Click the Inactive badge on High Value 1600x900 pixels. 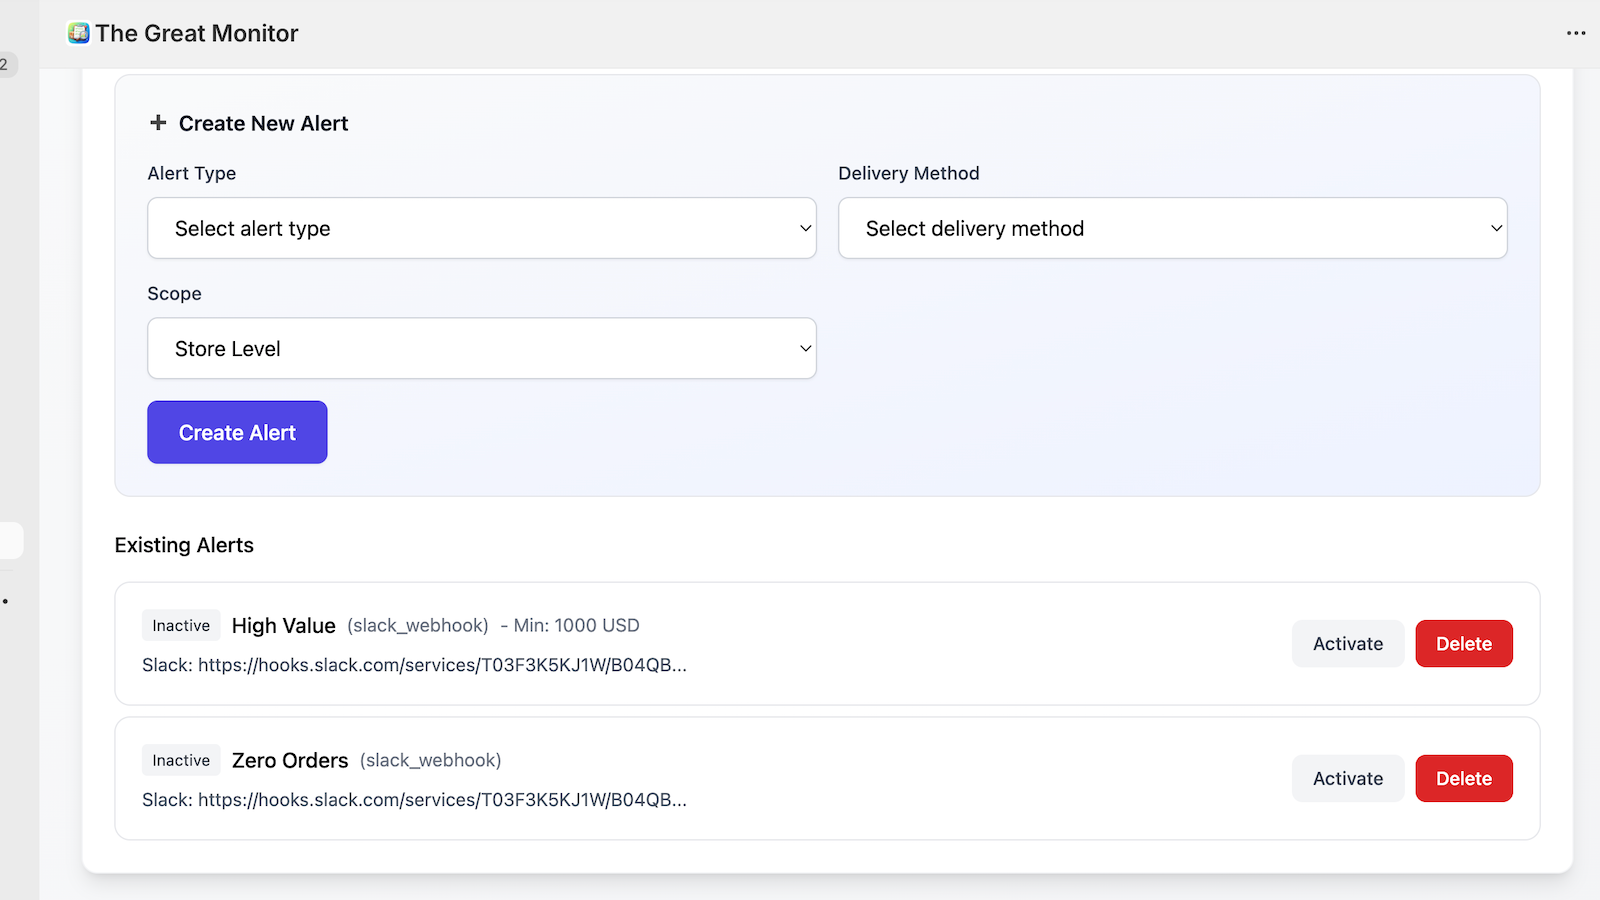coord(181,626)
